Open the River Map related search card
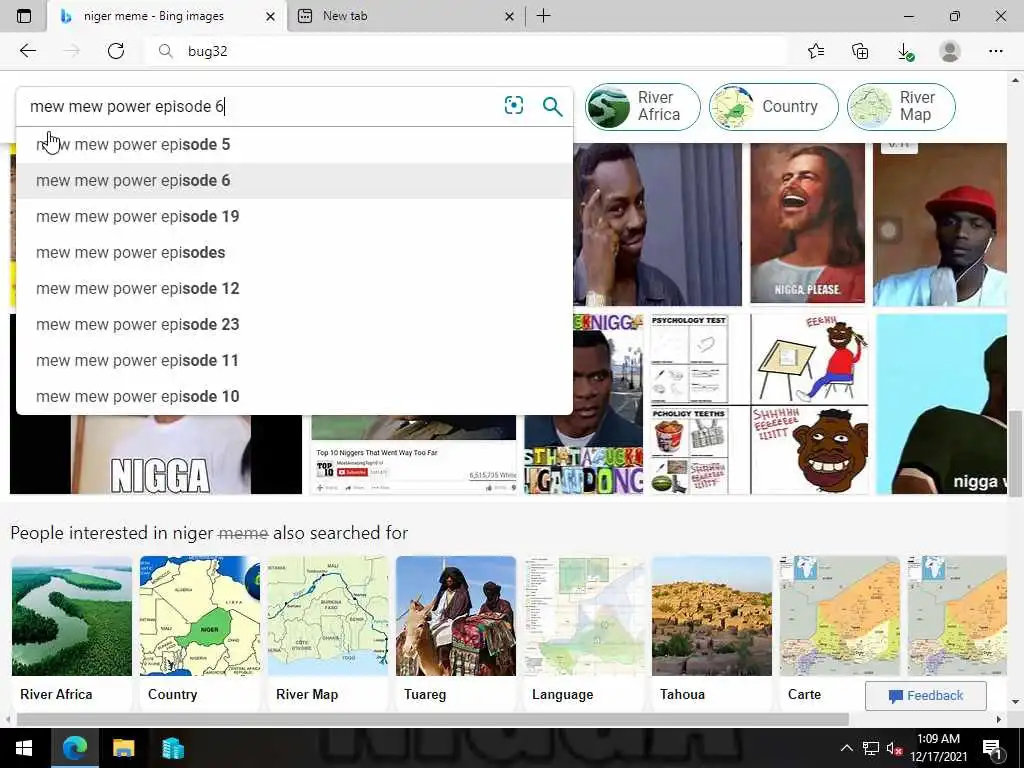Screen dimensions: 1024x768 (328, 631)
